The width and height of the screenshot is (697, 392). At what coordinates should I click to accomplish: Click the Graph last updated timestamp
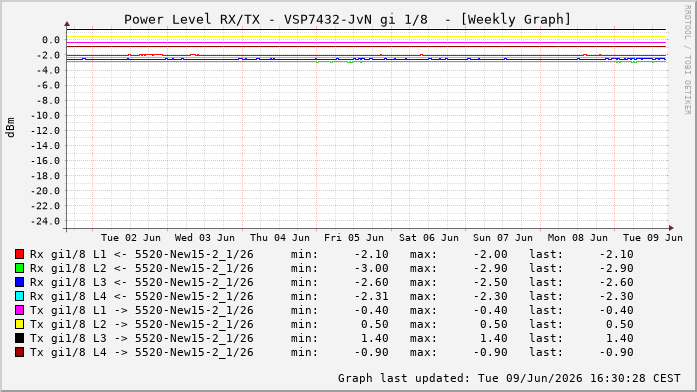[x=509, y=378]
